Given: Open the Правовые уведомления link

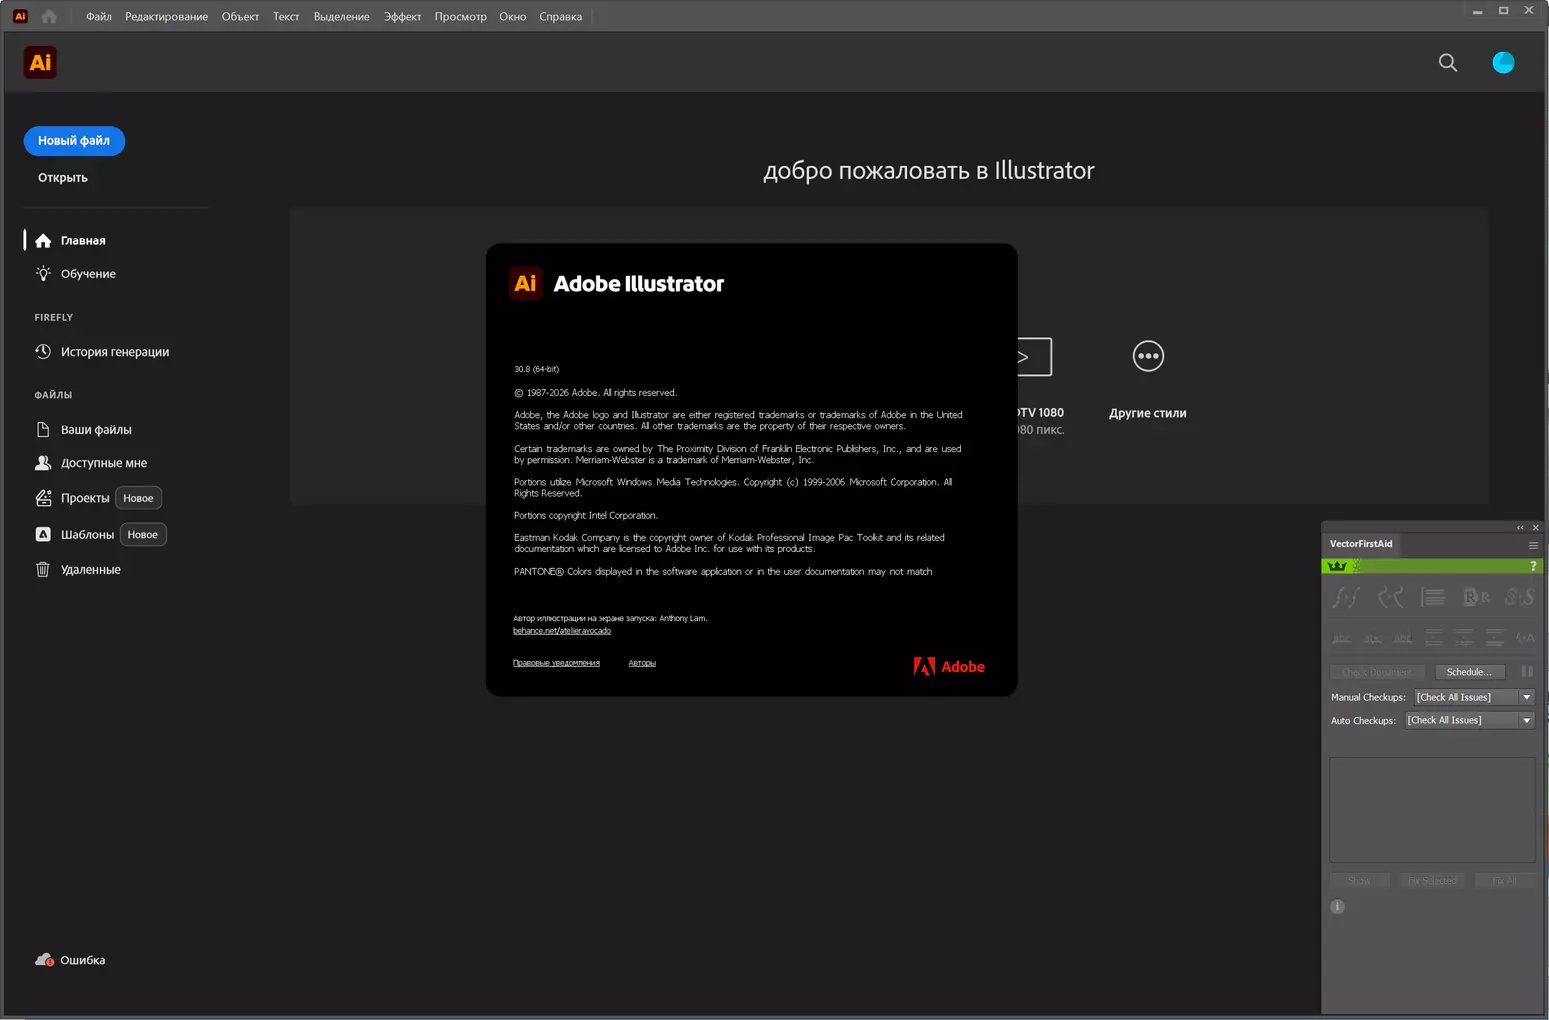Looking at the screenshot, I should (x=556, y=663).
